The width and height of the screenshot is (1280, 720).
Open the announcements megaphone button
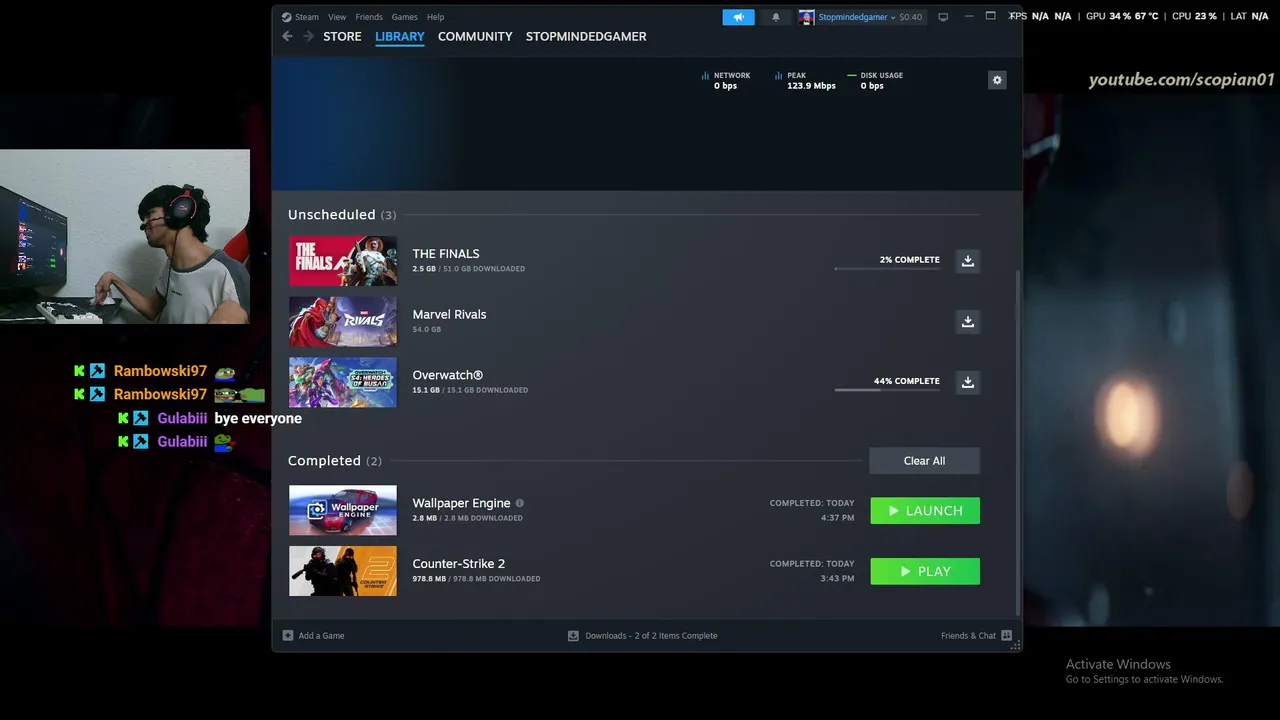[738, 17]
